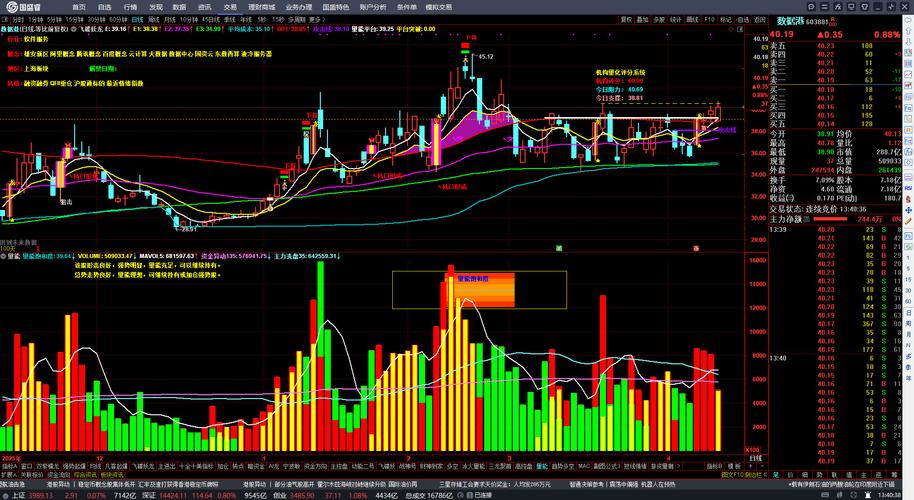Select the MACD indicator tab
Image resolution: width=914 pixels, height=500 pixels.
click(585, 466)
